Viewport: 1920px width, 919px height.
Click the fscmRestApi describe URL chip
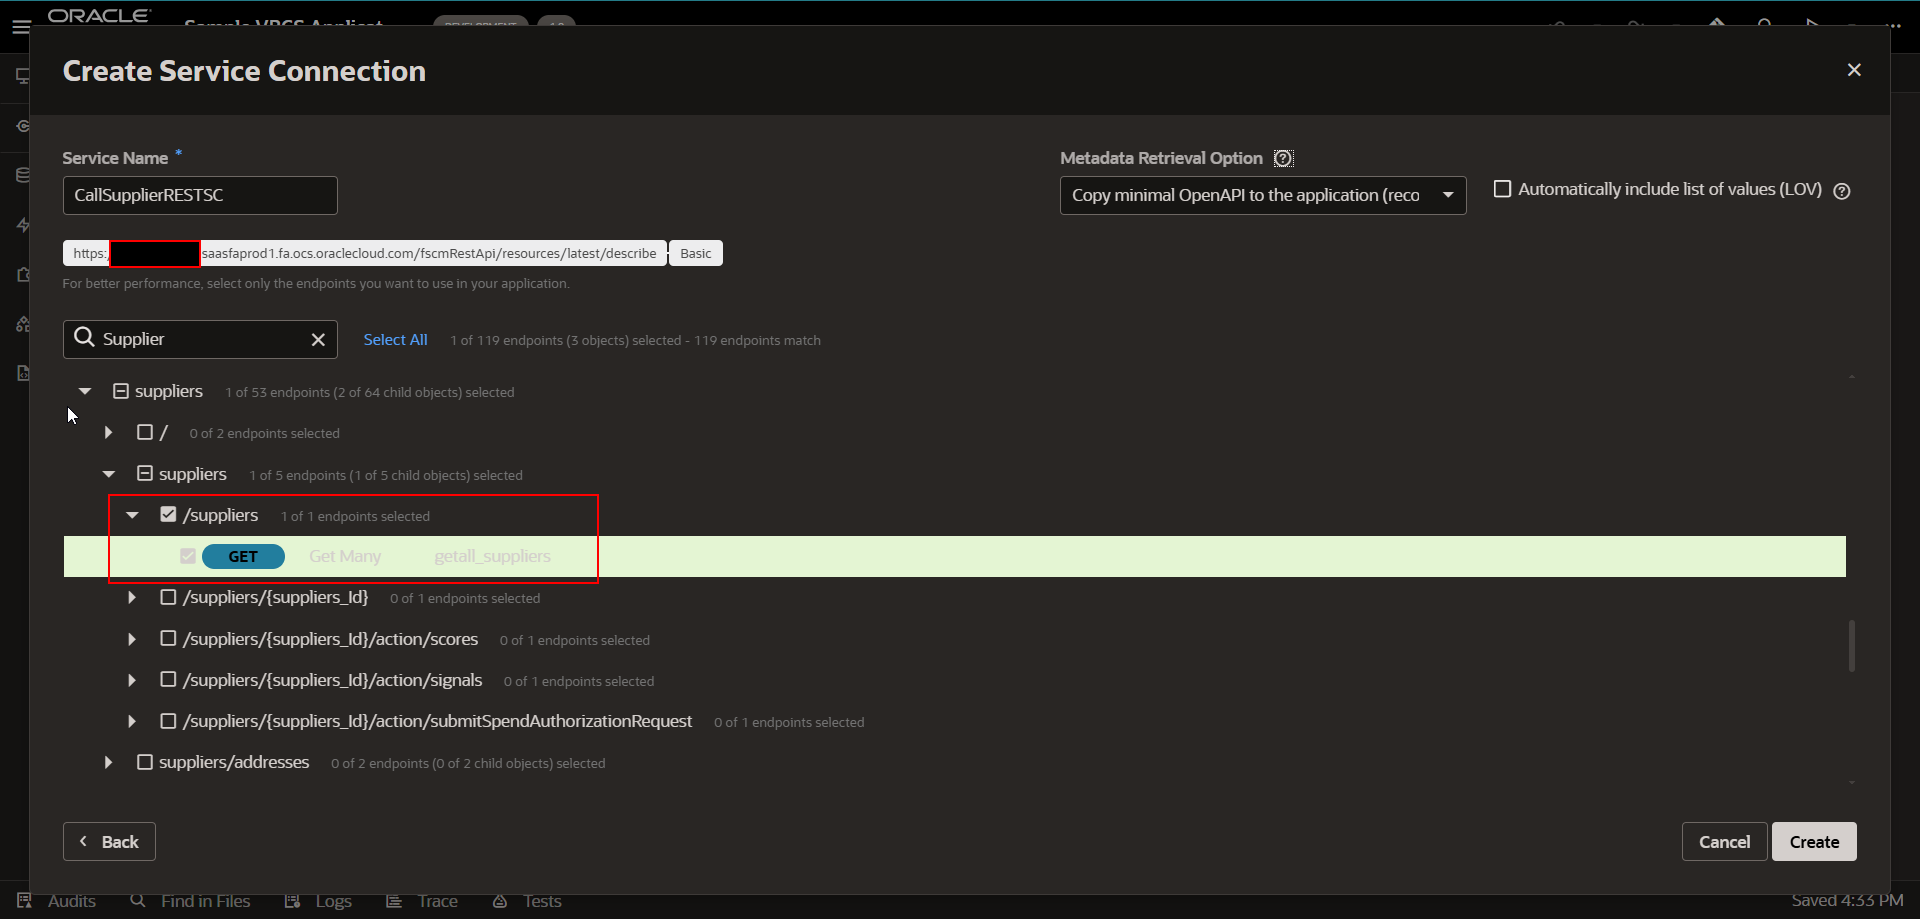coord(365,253)
